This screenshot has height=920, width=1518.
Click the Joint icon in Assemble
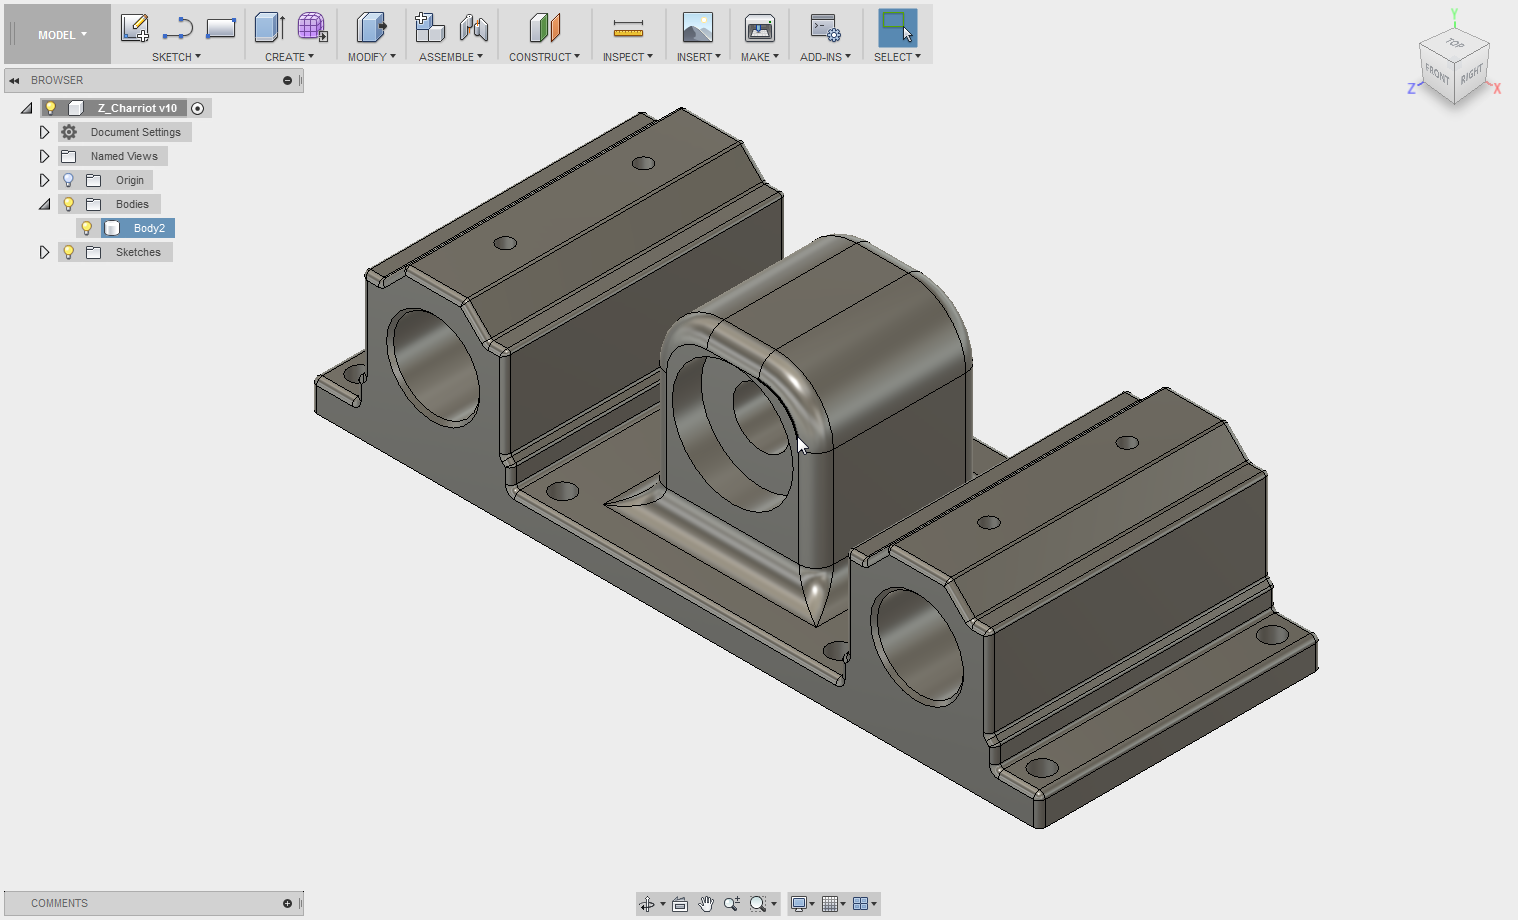click(474, 28)
